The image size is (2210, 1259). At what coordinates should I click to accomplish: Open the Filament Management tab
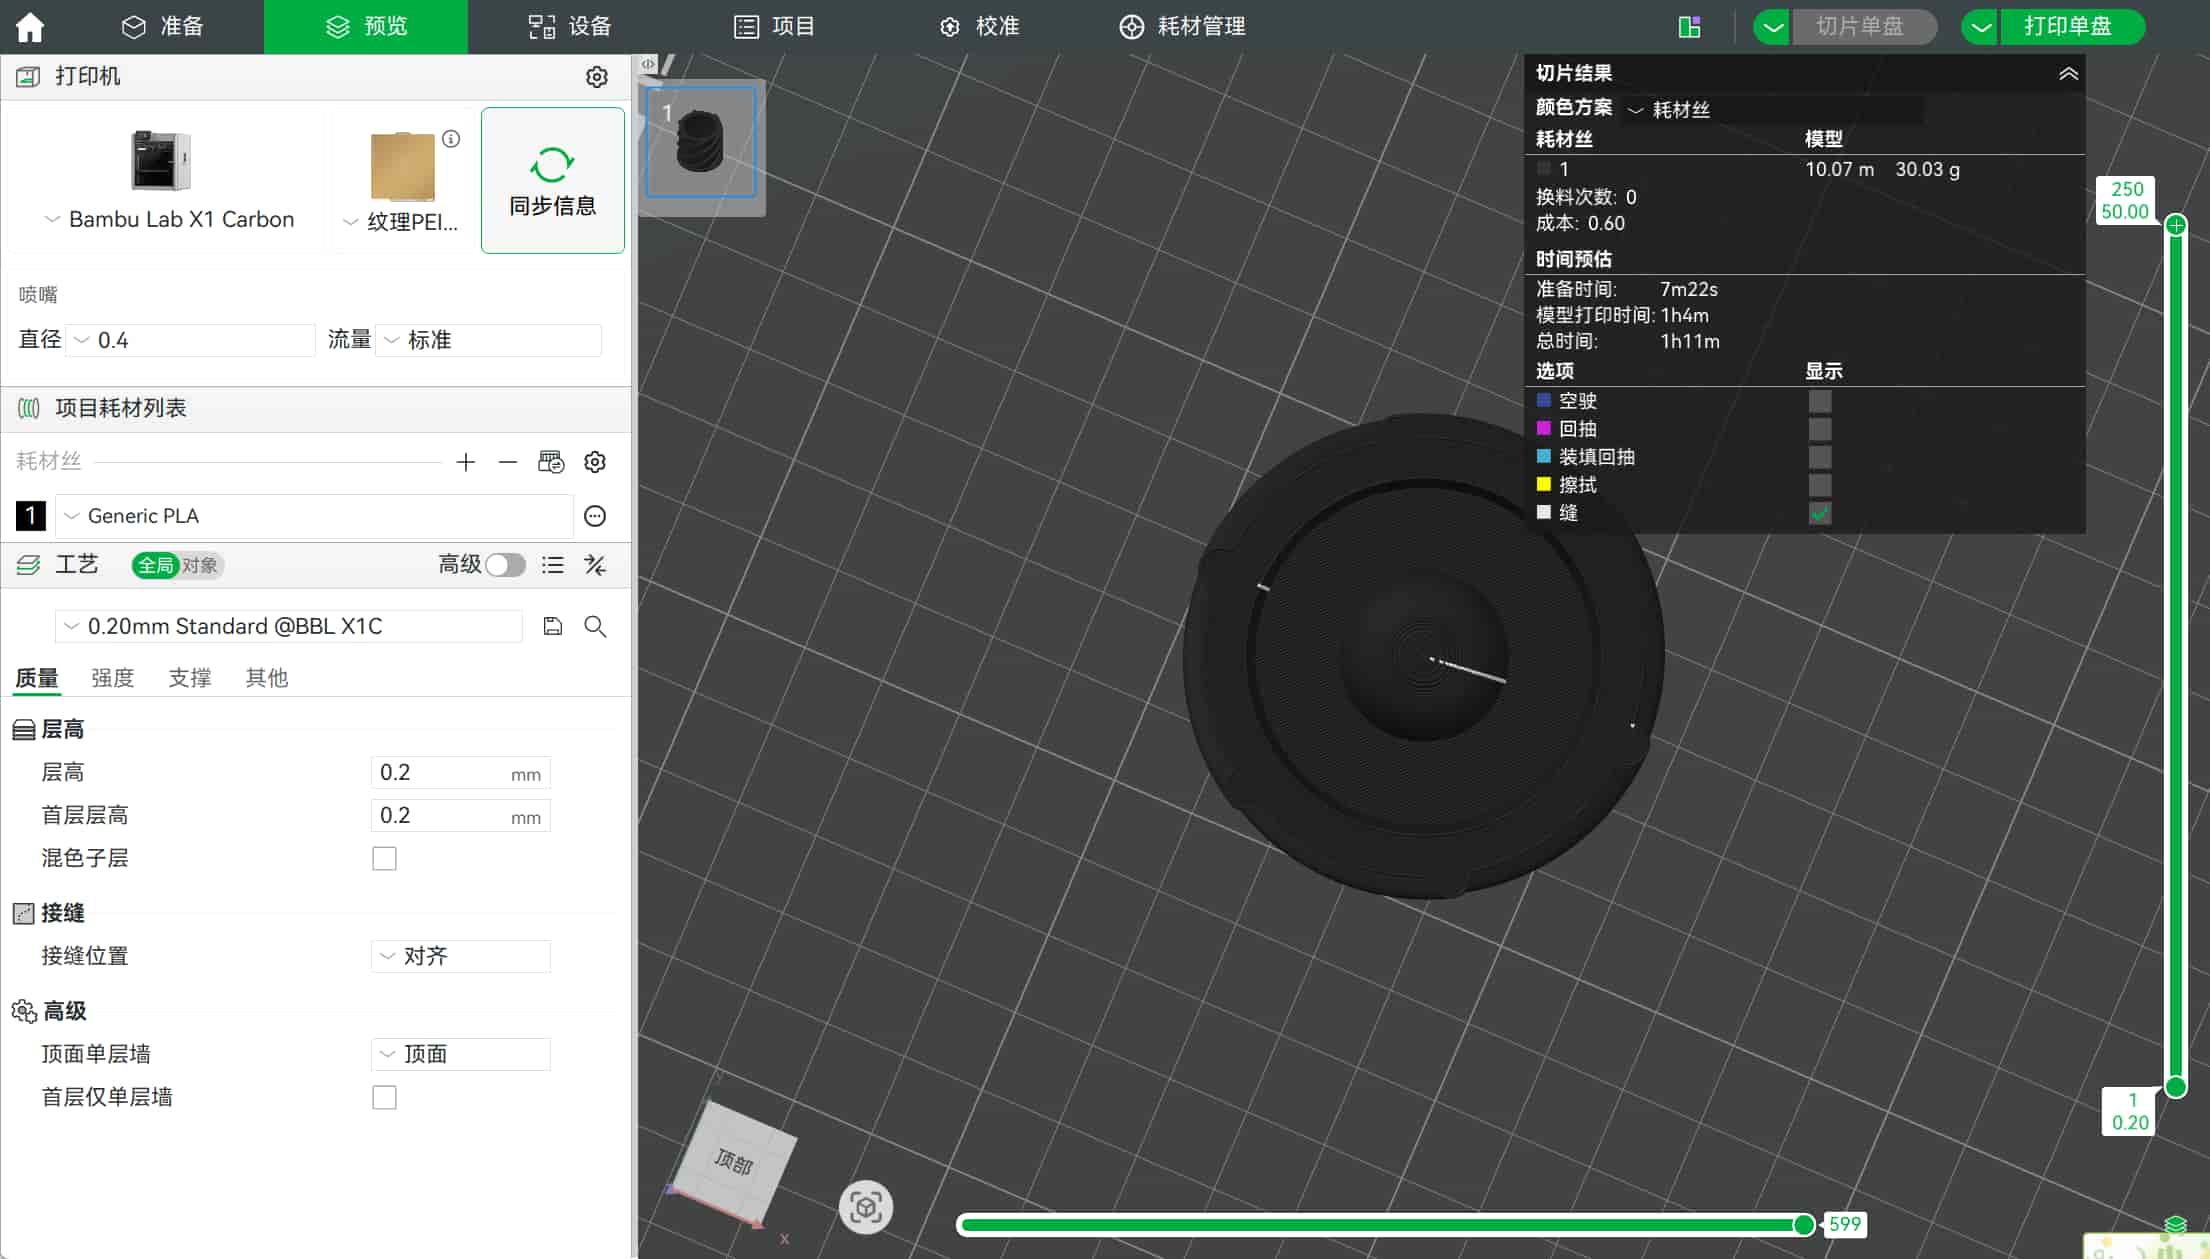click(x=1182, y=27)
